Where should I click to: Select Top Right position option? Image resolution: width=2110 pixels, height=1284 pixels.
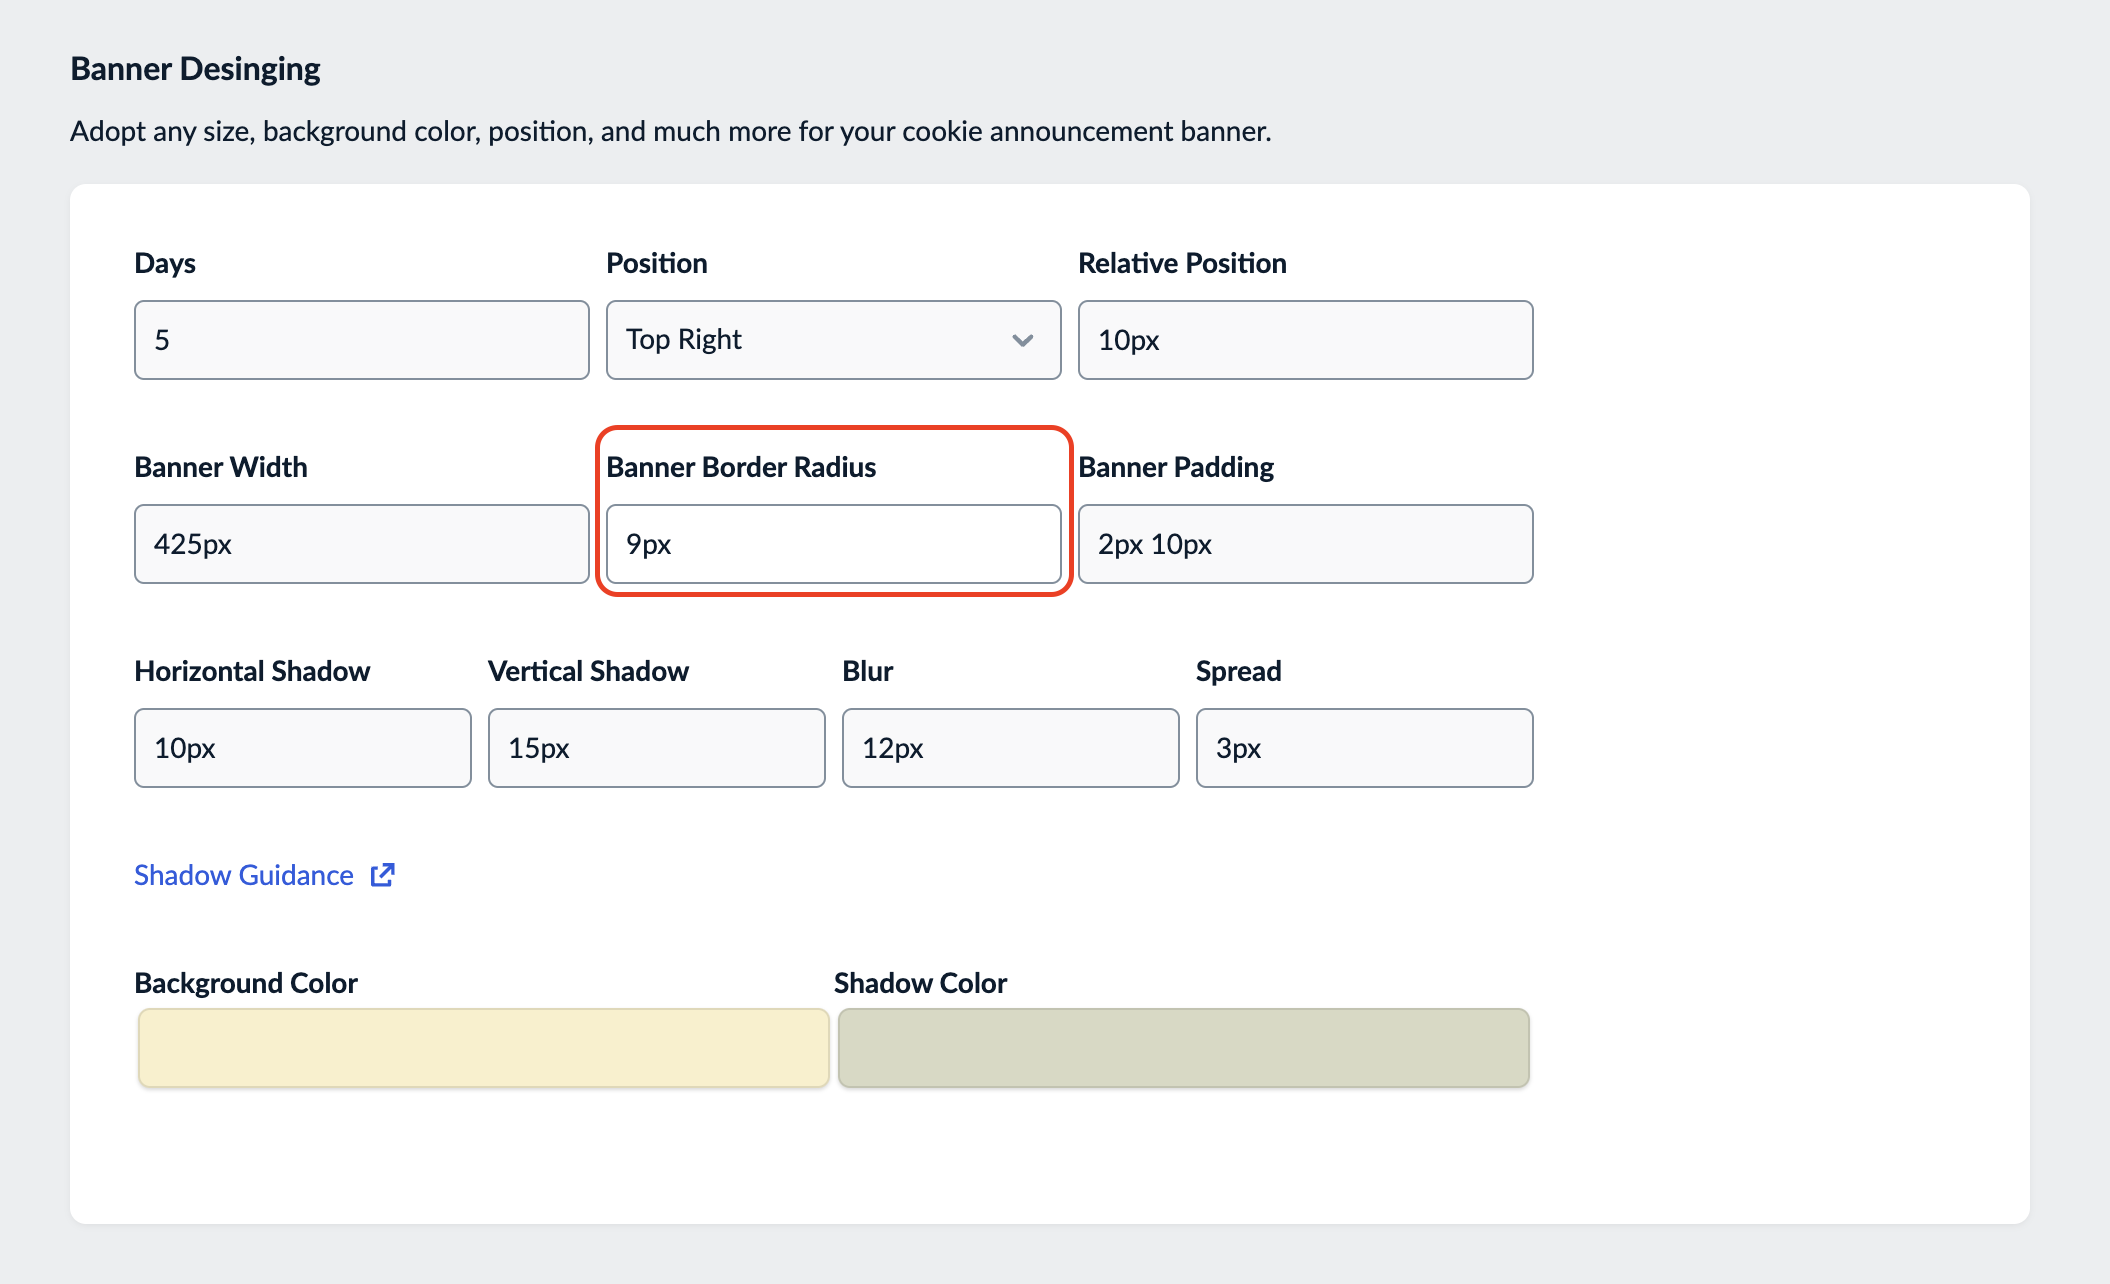point(827,339)
